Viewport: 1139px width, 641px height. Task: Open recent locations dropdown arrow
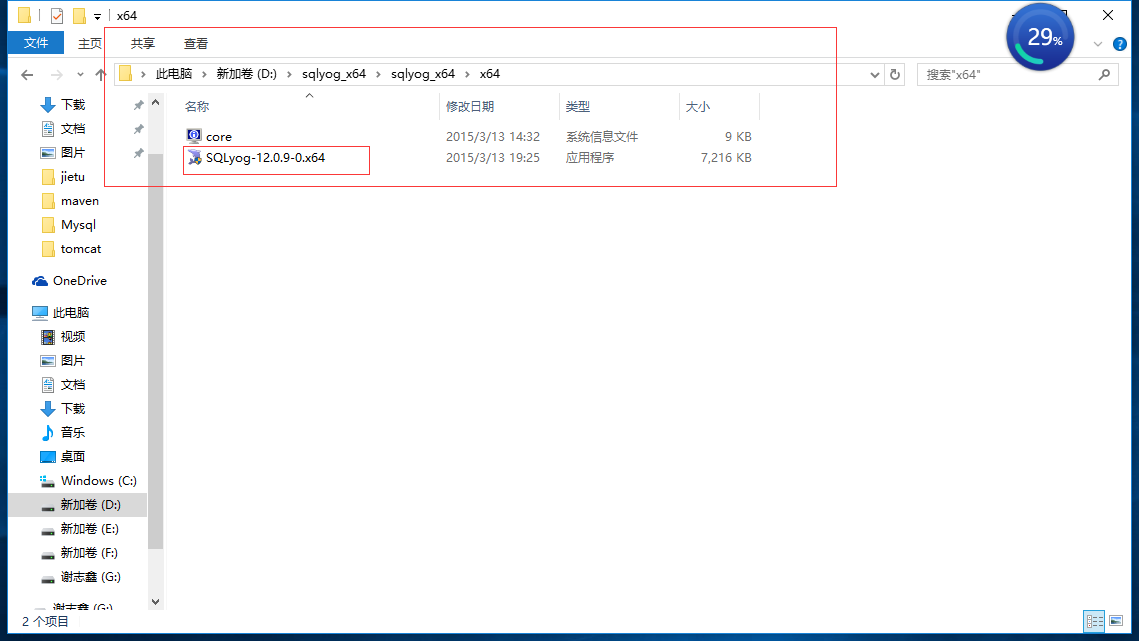click(x=80, y=74)
